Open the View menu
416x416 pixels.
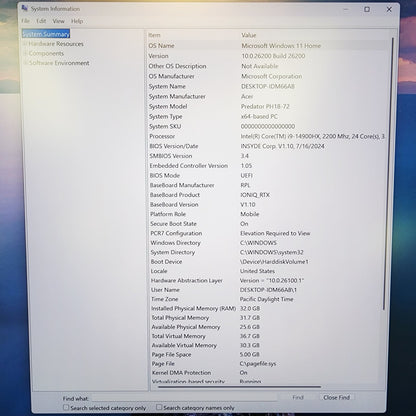point(59,21)
